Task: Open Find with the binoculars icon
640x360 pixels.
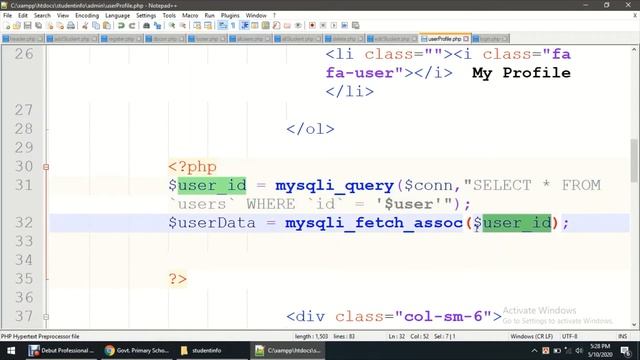Action: (146, 26)
